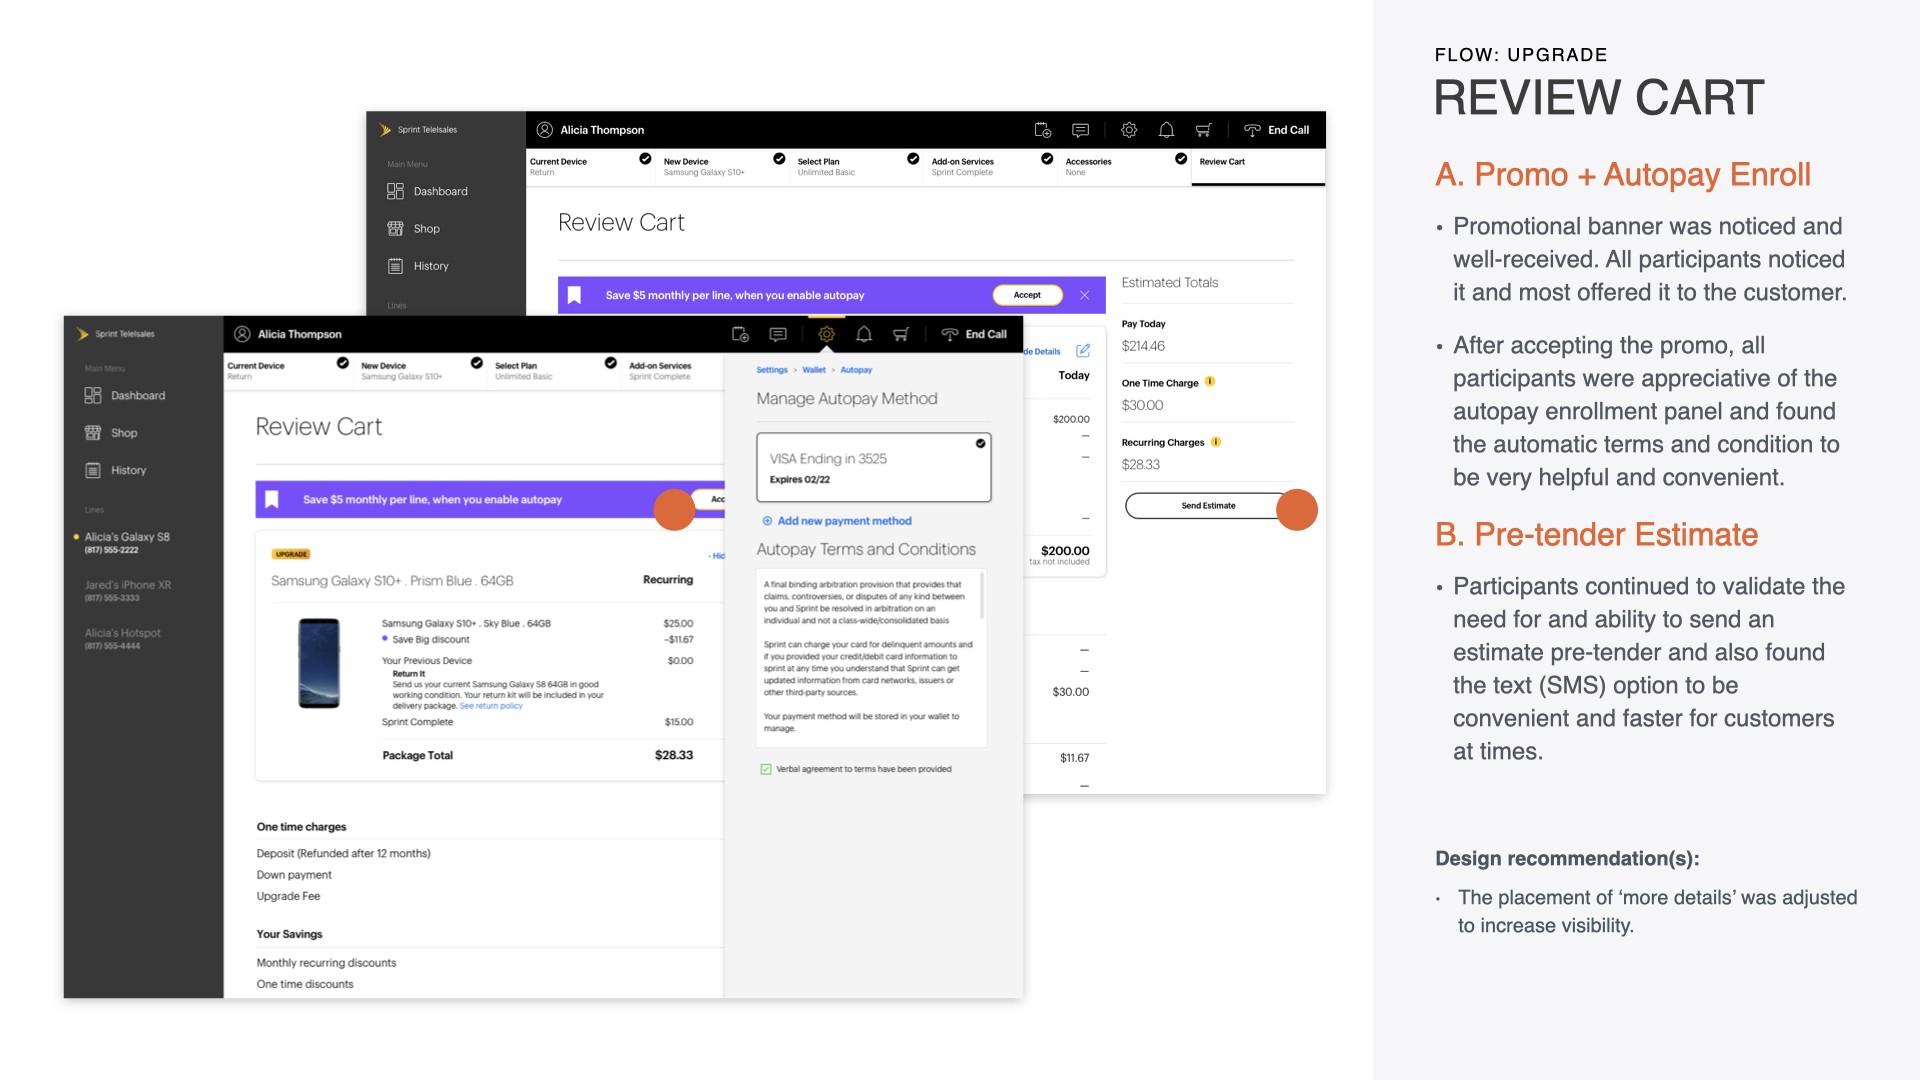Viewport: 1920px width, 1080px height.
Task: Go to Current Device step in back window
Action: tap(590, 166)
